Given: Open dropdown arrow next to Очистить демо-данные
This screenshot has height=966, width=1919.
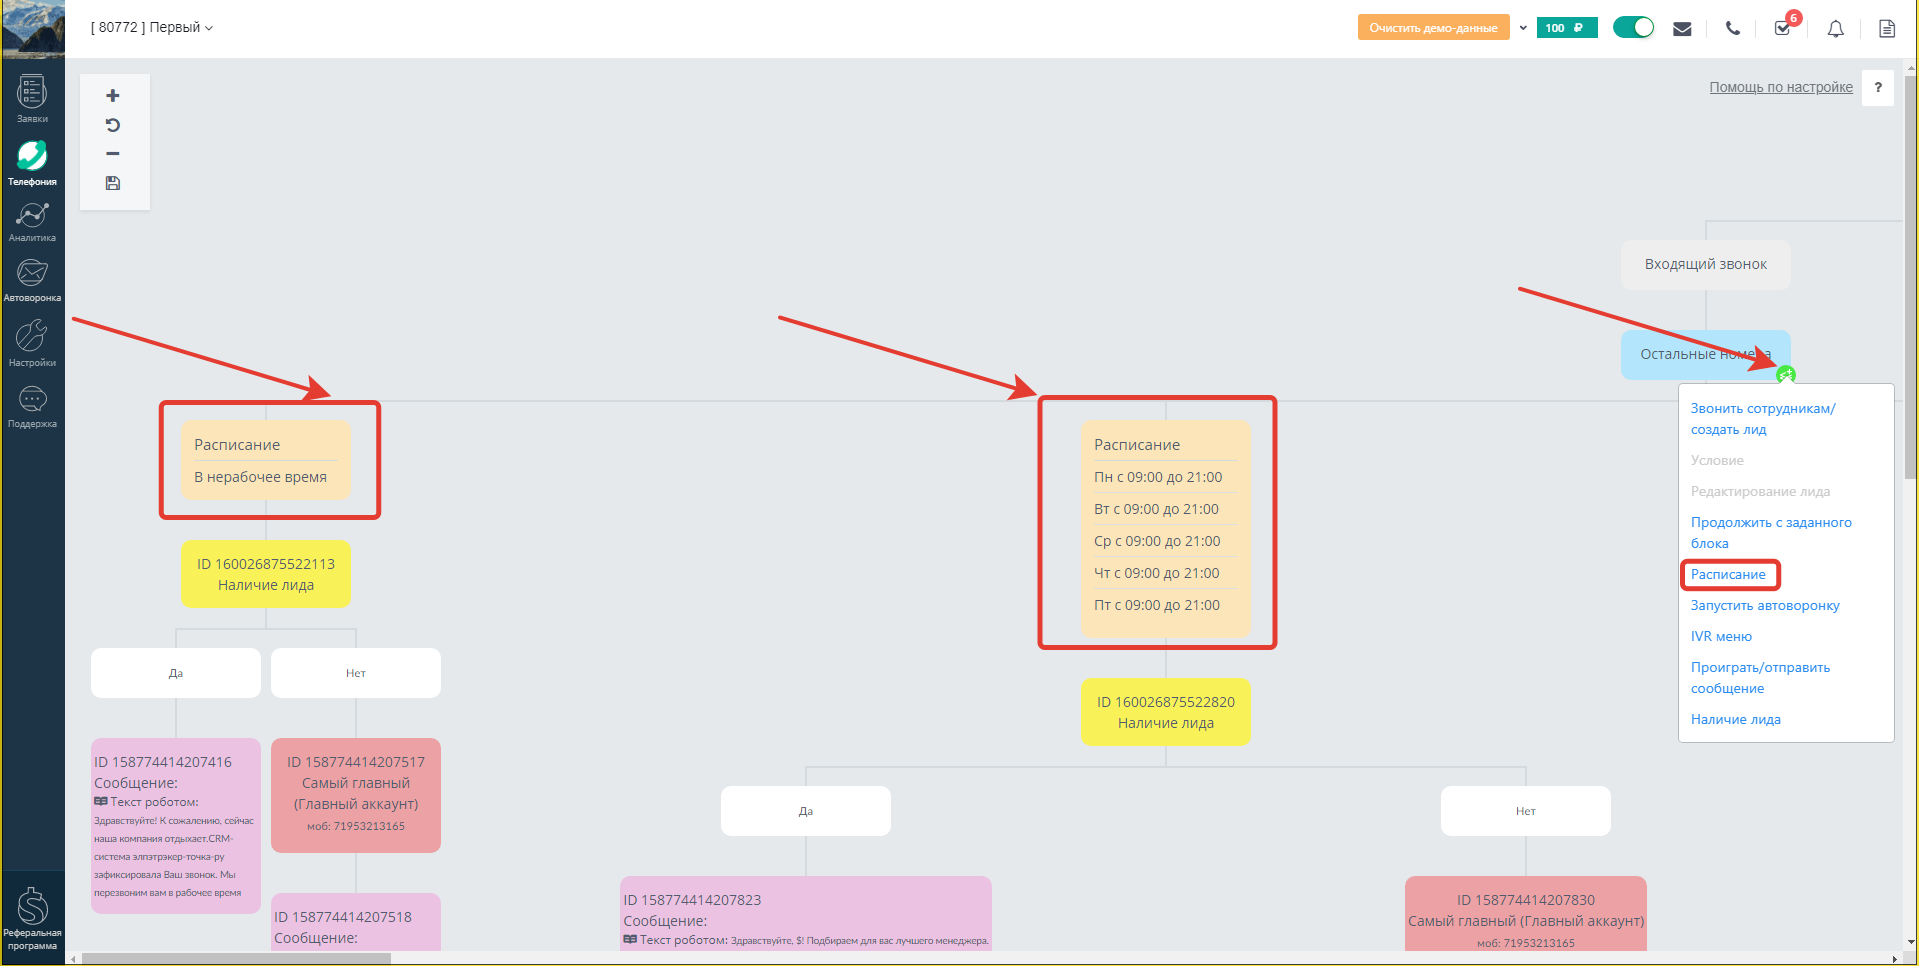Looking at the screenshot, I should coord(1523,28).
